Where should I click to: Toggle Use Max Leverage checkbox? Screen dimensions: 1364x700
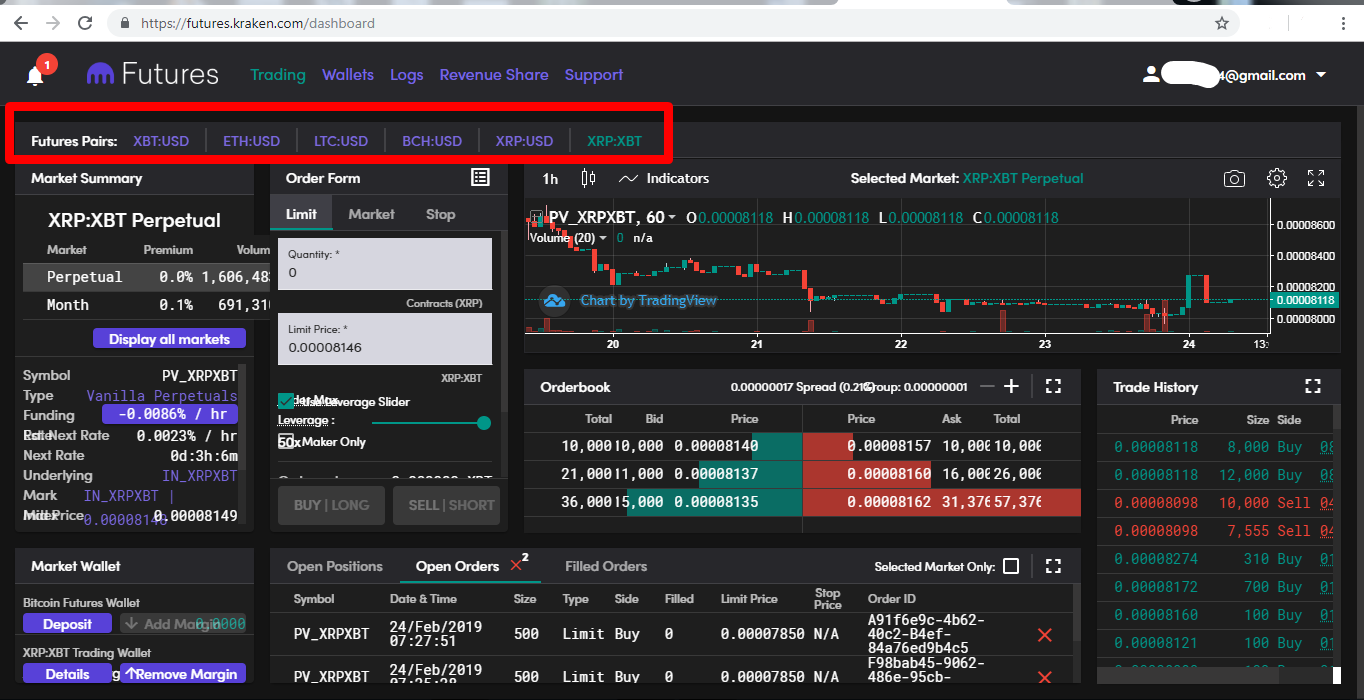(x=286, y=401)
